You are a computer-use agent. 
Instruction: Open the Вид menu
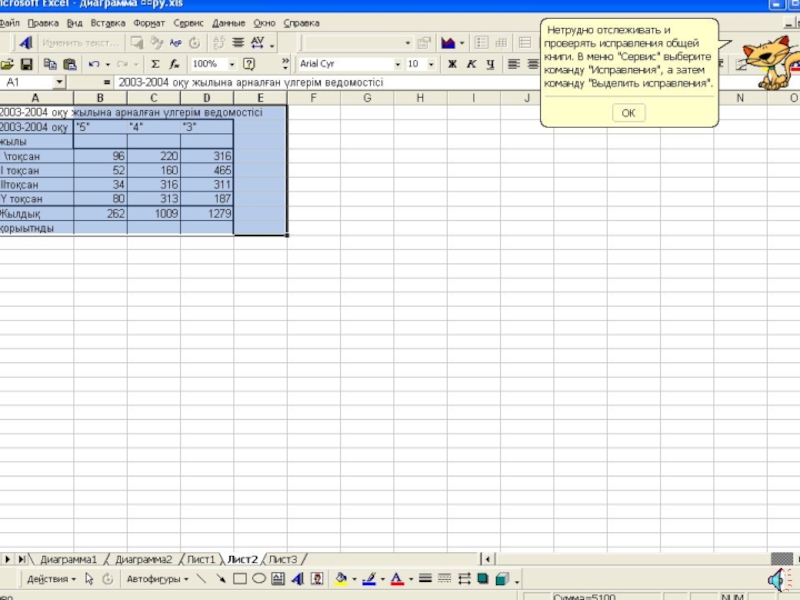point(74,23)
